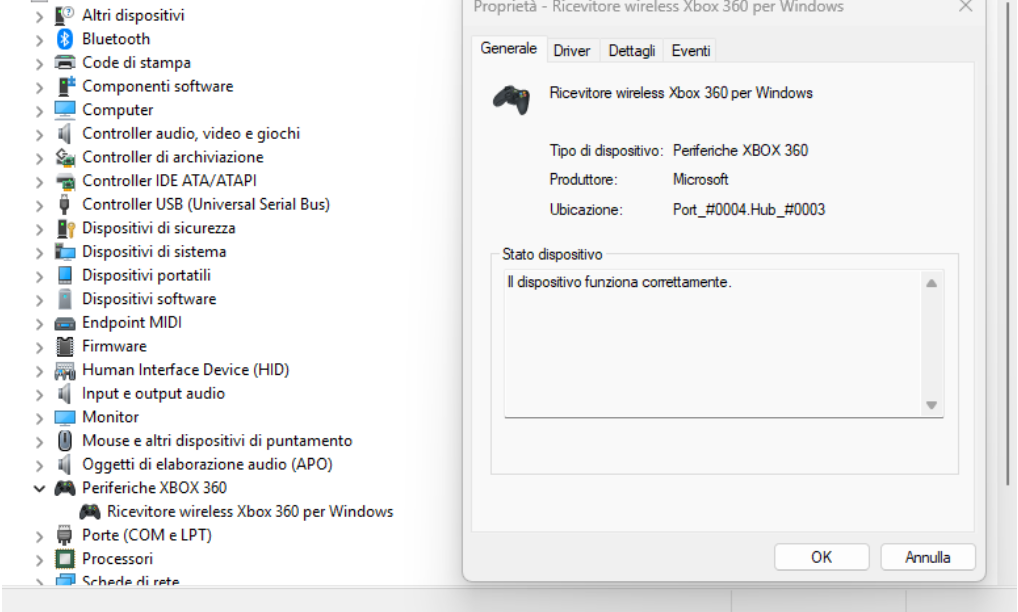
Task: Close the Proprietà dialog window
Action: pos(965,6)
